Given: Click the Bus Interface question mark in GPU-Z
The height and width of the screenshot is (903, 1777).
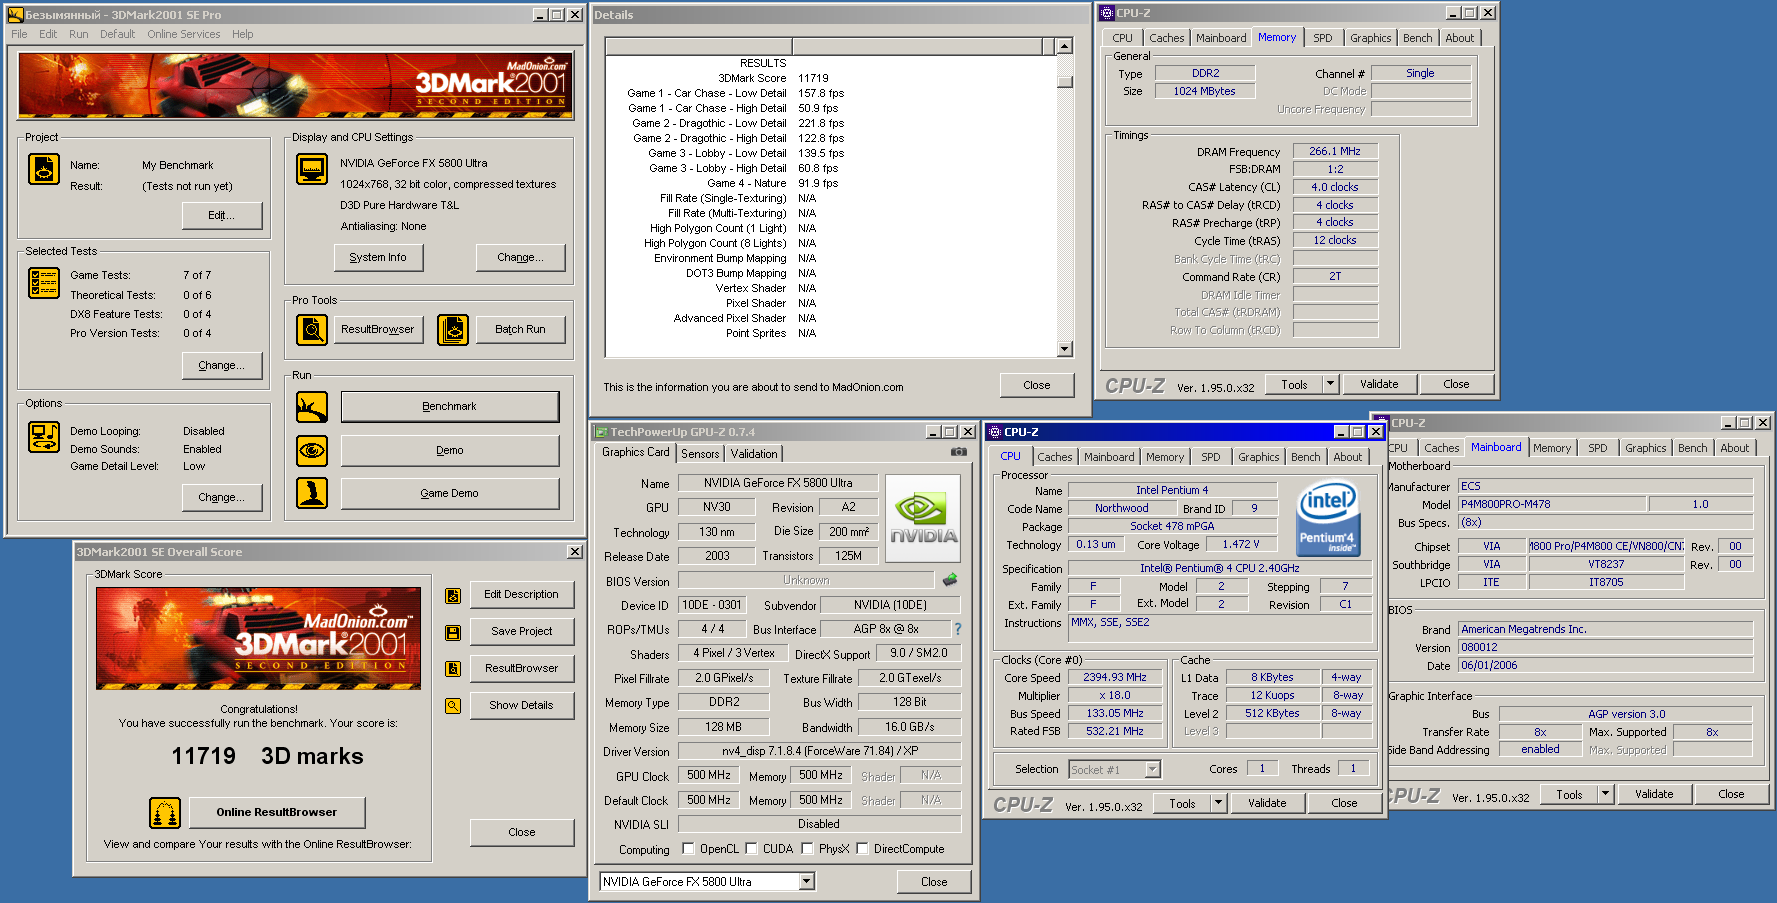Looking at the screenshot, I should pyautogui.click(x=958, y=629).
